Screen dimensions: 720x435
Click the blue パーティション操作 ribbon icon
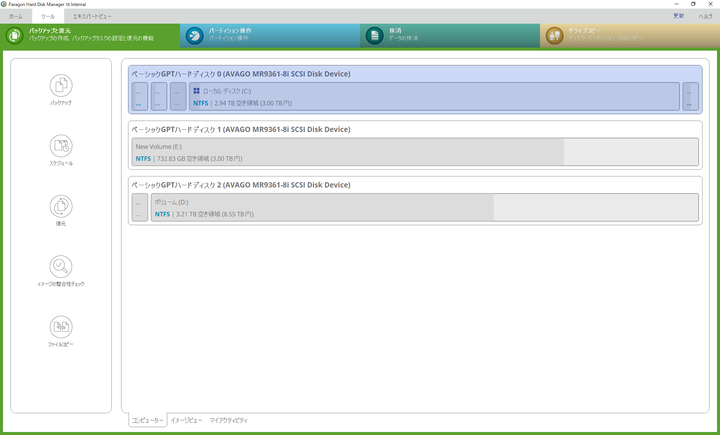(194, 36)
